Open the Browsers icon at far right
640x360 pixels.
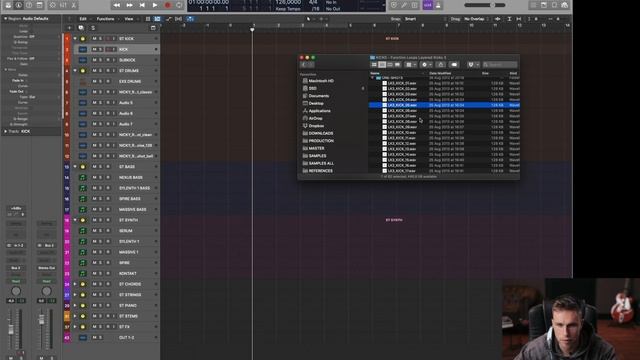[565, 5]
